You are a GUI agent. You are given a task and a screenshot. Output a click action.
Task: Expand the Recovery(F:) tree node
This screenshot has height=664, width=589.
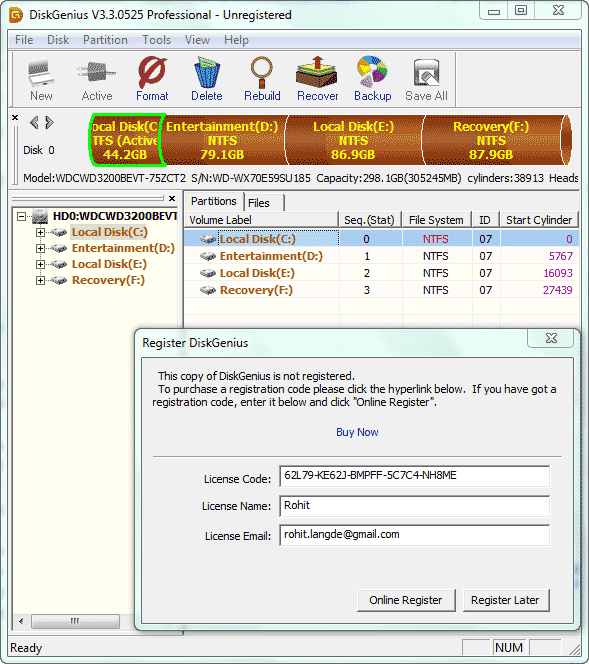point(40,280)
